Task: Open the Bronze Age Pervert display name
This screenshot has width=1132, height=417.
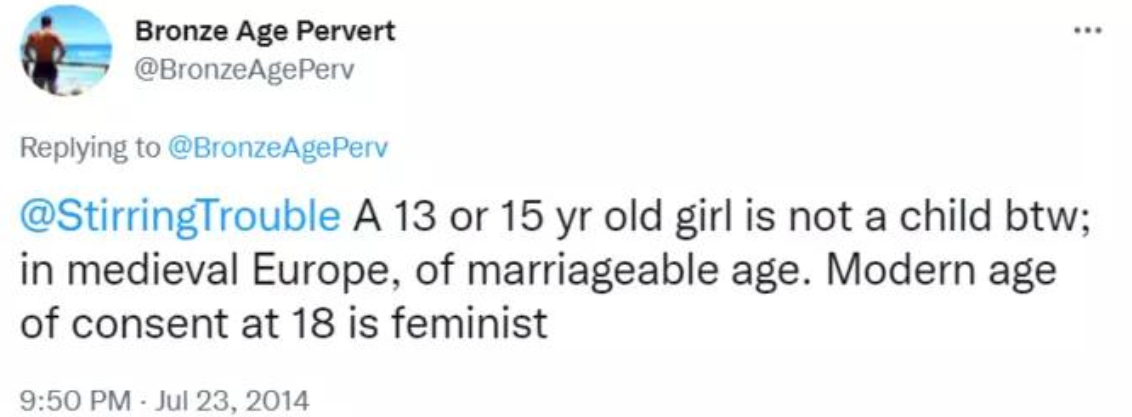Action: pos(265,31)
